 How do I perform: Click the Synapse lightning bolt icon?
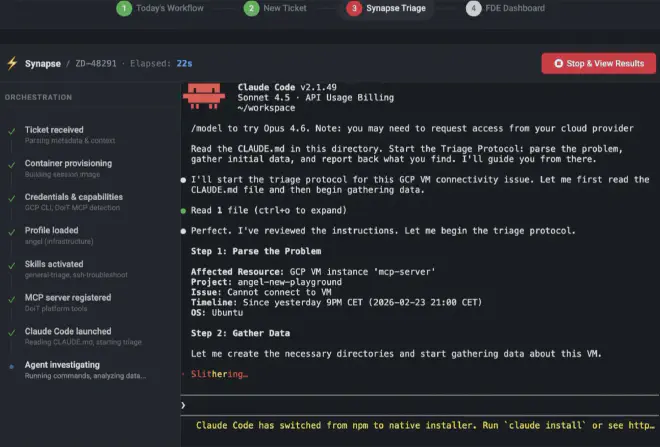12,64
